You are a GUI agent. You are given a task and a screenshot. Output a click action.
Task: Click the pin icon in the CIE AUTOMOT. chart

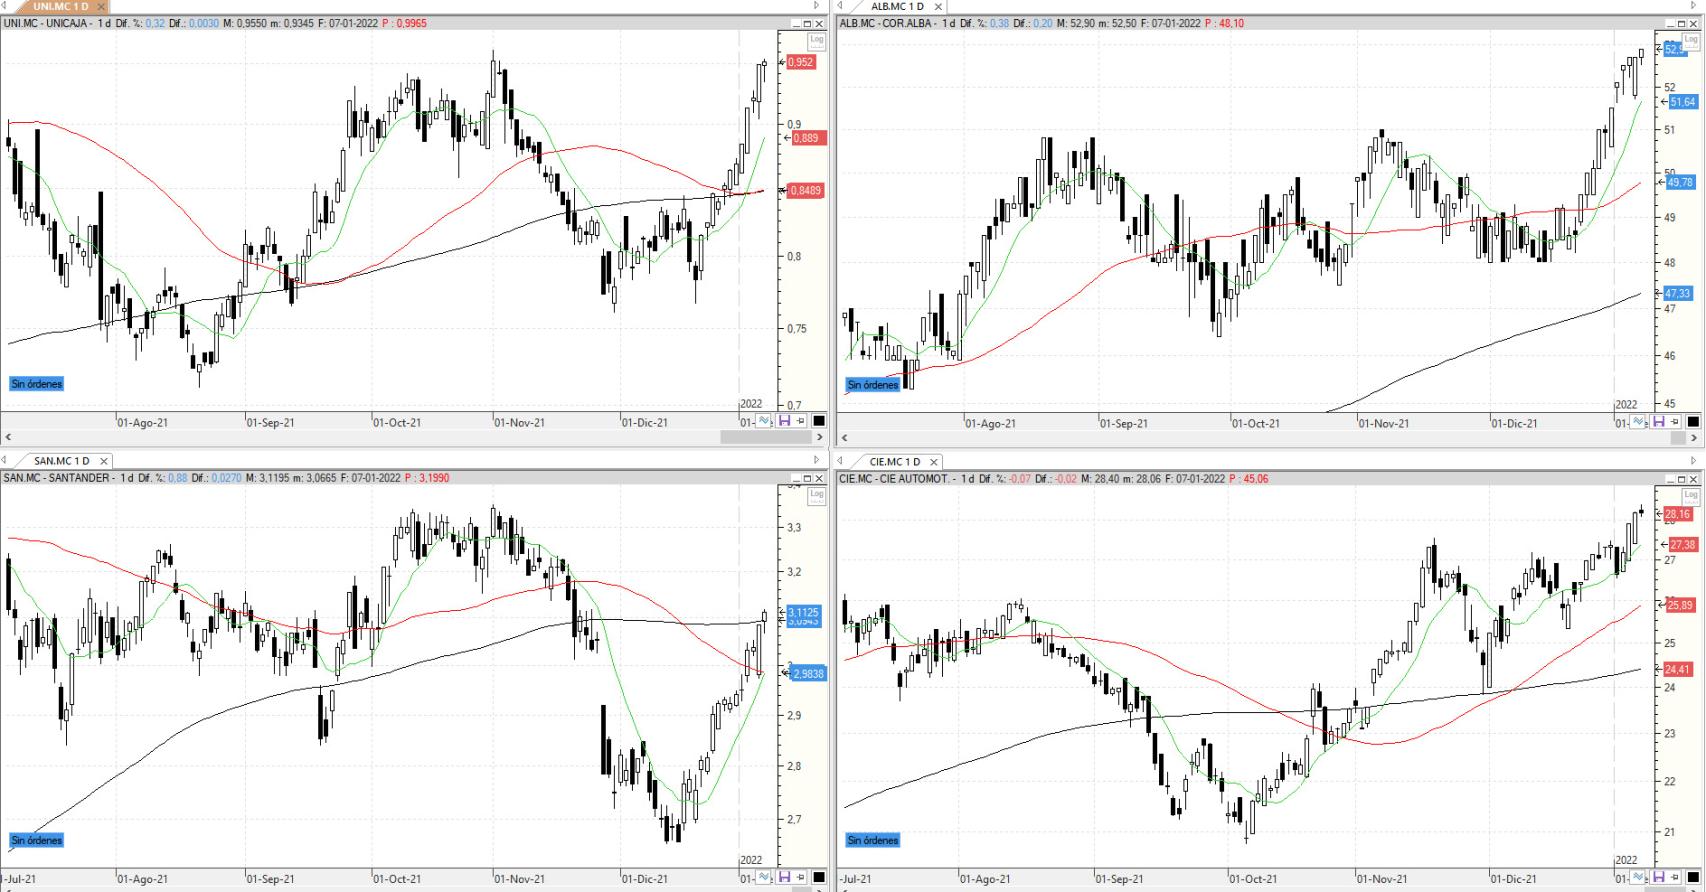pos(1675,878)
